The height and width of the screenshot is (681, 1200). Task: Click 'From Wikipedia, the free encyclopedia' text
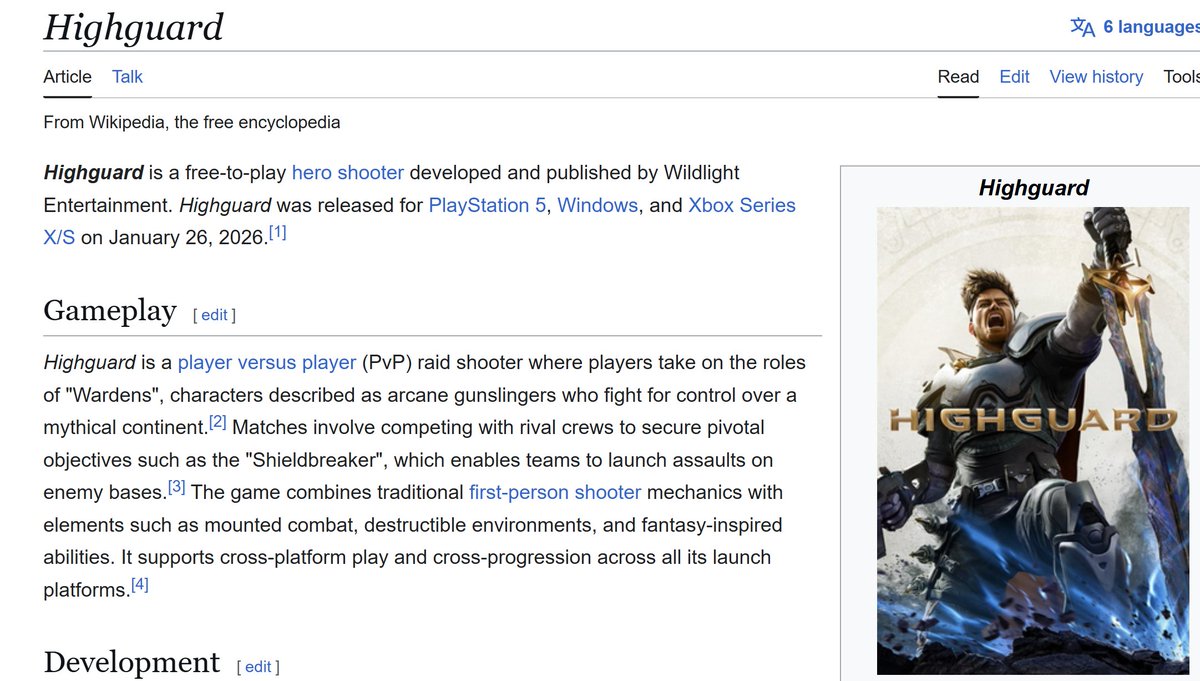(x=192, y=122)
